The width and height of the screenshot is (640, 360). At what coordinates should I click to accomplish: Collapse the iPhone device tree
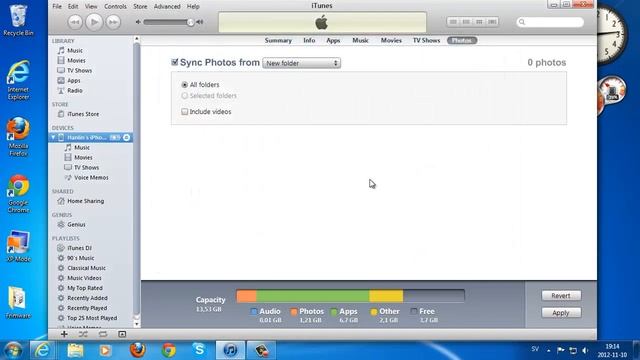coord(53,138)
